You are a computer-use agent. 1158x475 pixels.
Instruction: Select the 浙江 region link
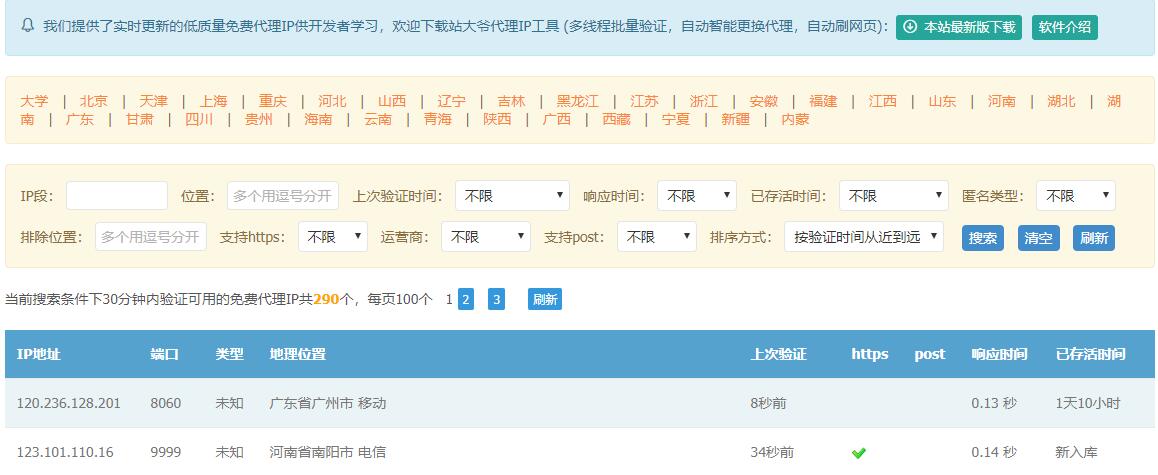[x=704, y=101]
